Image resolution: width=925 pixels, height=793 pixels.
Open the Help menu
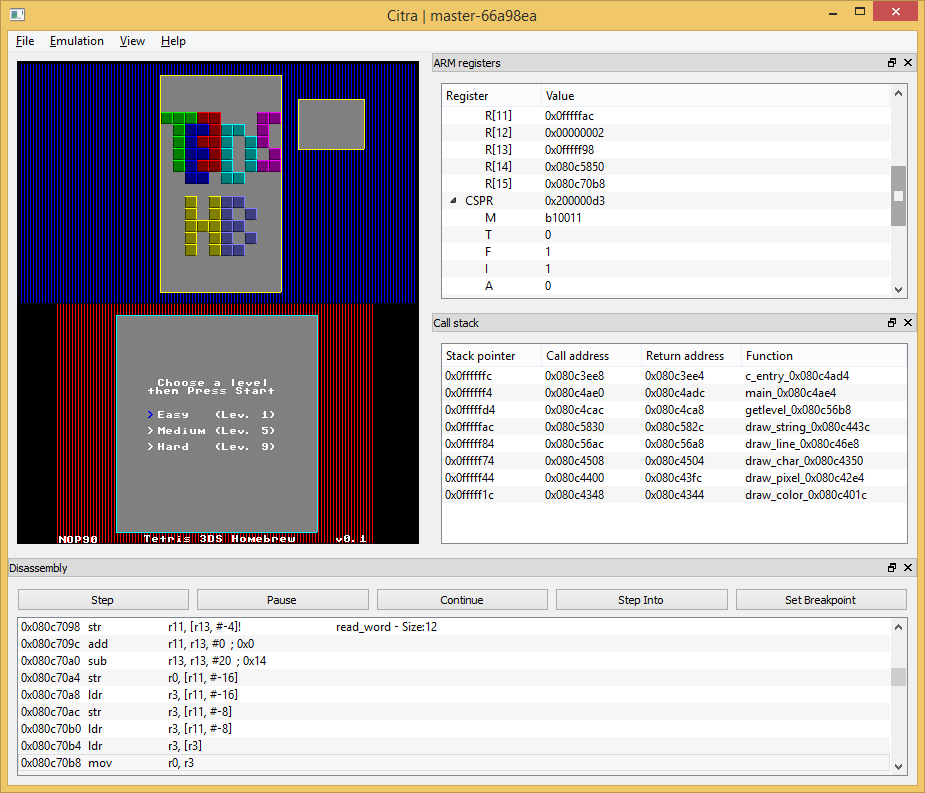[173, 41]
